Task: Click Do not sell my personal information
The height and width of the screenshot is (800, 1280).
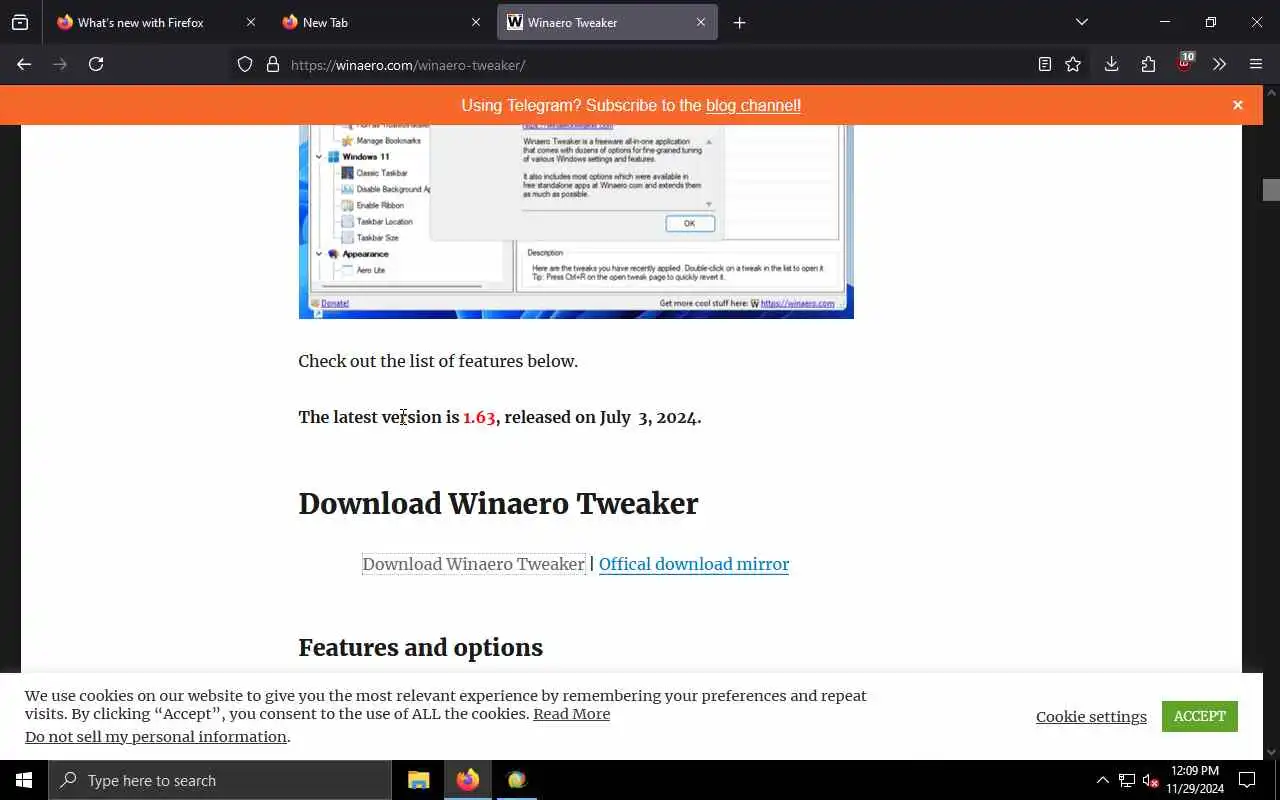Action: (x=156, y=737)
